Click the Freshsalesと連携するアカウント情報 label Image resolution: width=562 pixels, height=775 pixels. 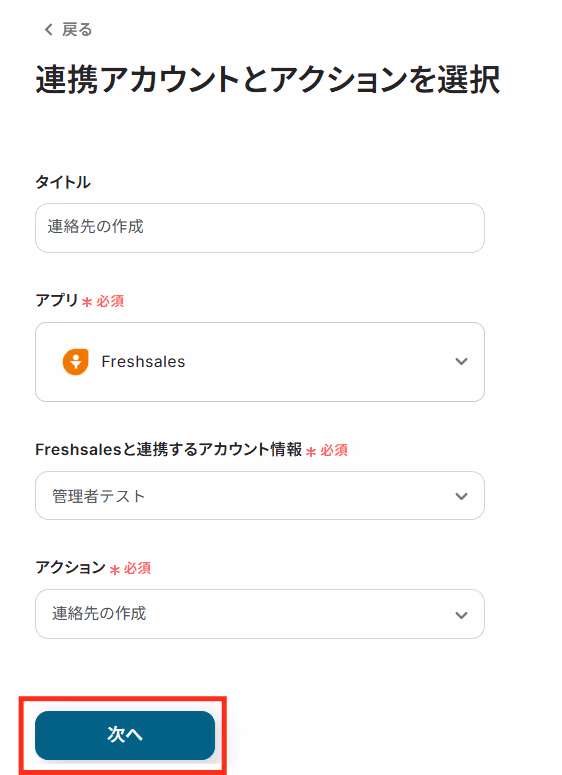click(x=169, y=449)
